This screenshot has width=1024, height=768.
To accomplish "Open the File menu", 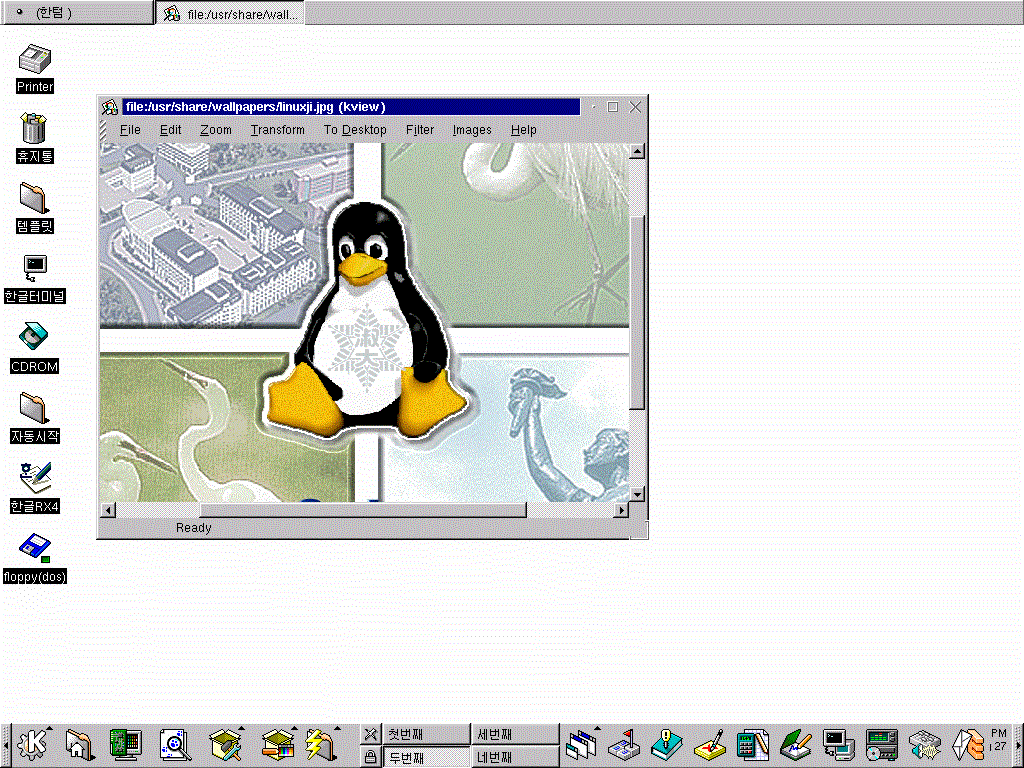I will (130, 130).
